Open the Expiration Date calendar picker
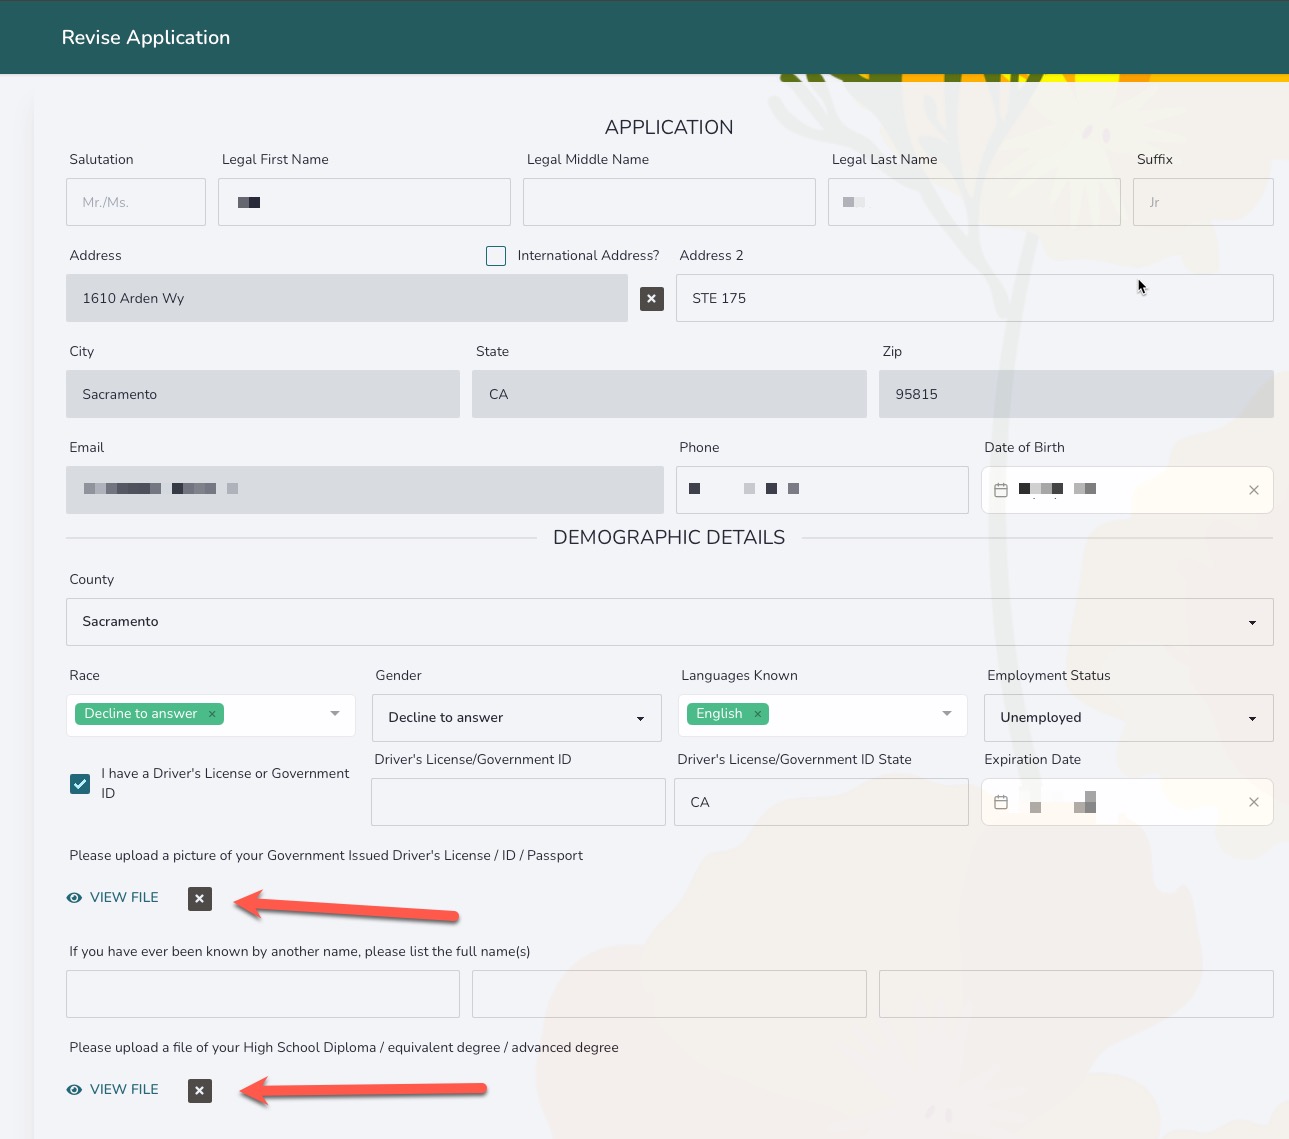This screenshot has width=1289, height=1139. 1001,802
